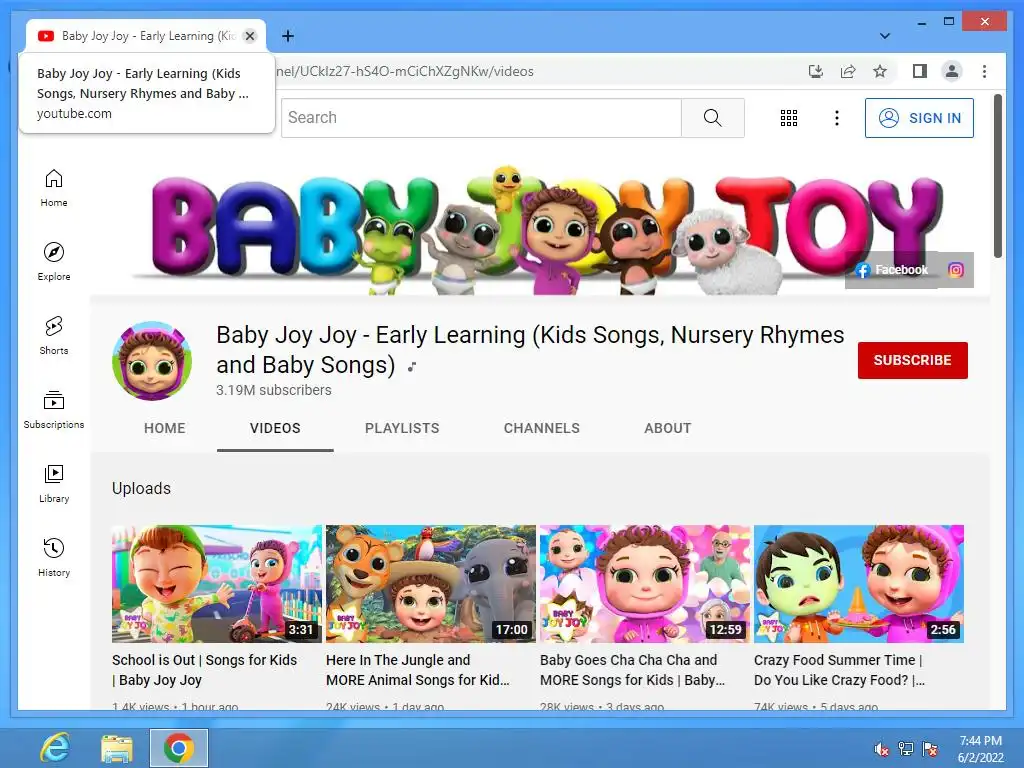This screenshot has width=1024, height=768.
Task: Open File Explorer from the taskbar
Action: pyautogui.click(x=117, y=748)
